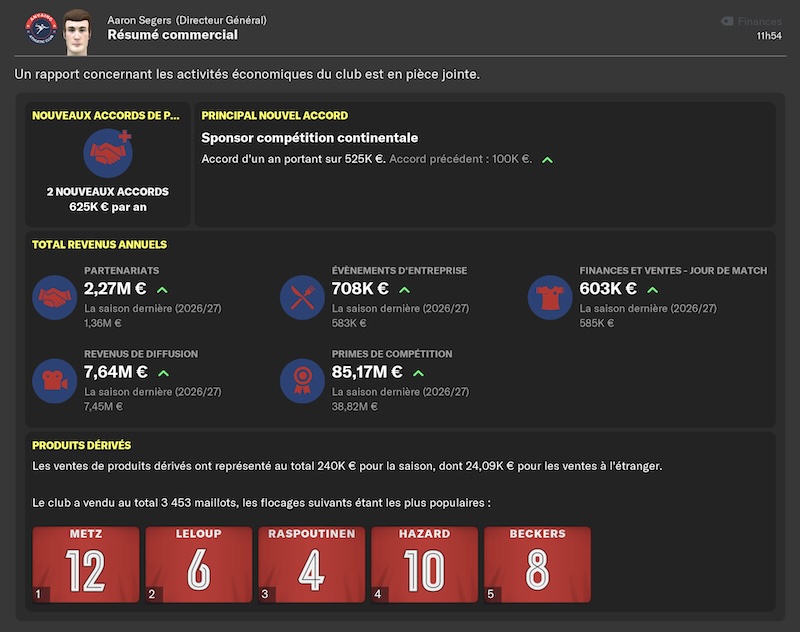Click the 2,27M € partnerships value
The image size is (800, 632).
115,289
